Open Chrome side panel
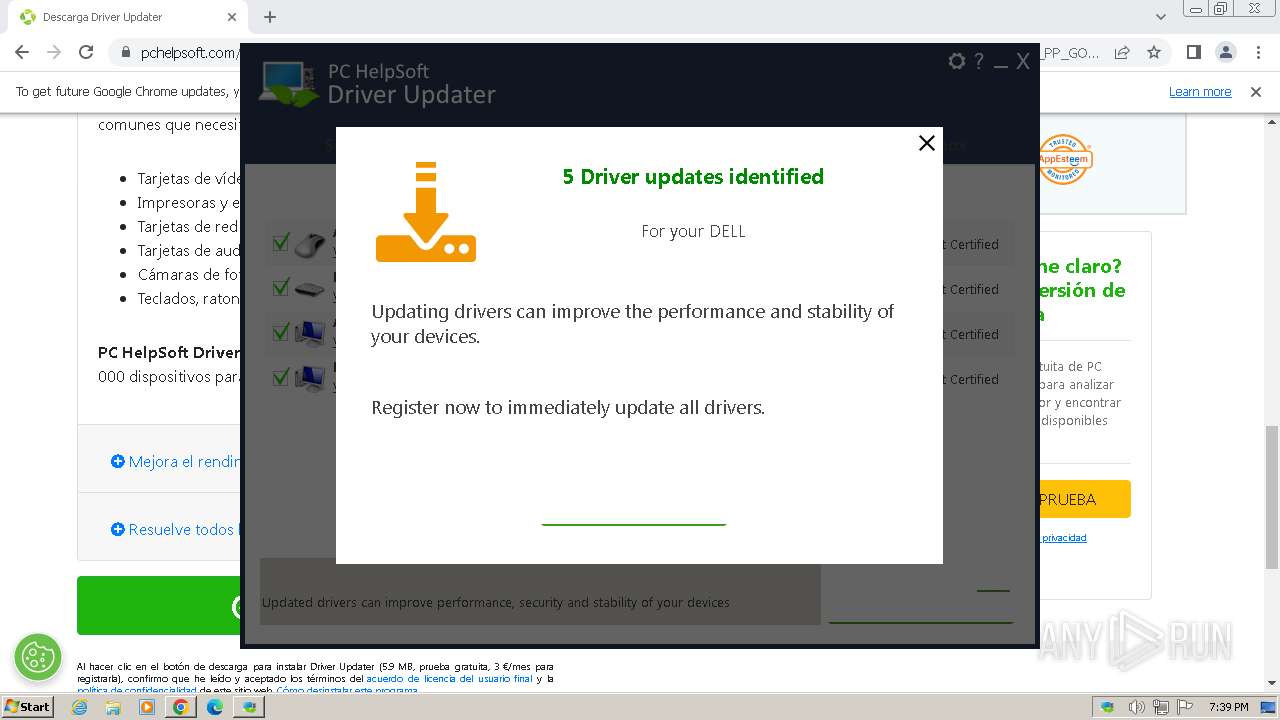Screen dimensions: 1280x720 tap(1193, 52)
